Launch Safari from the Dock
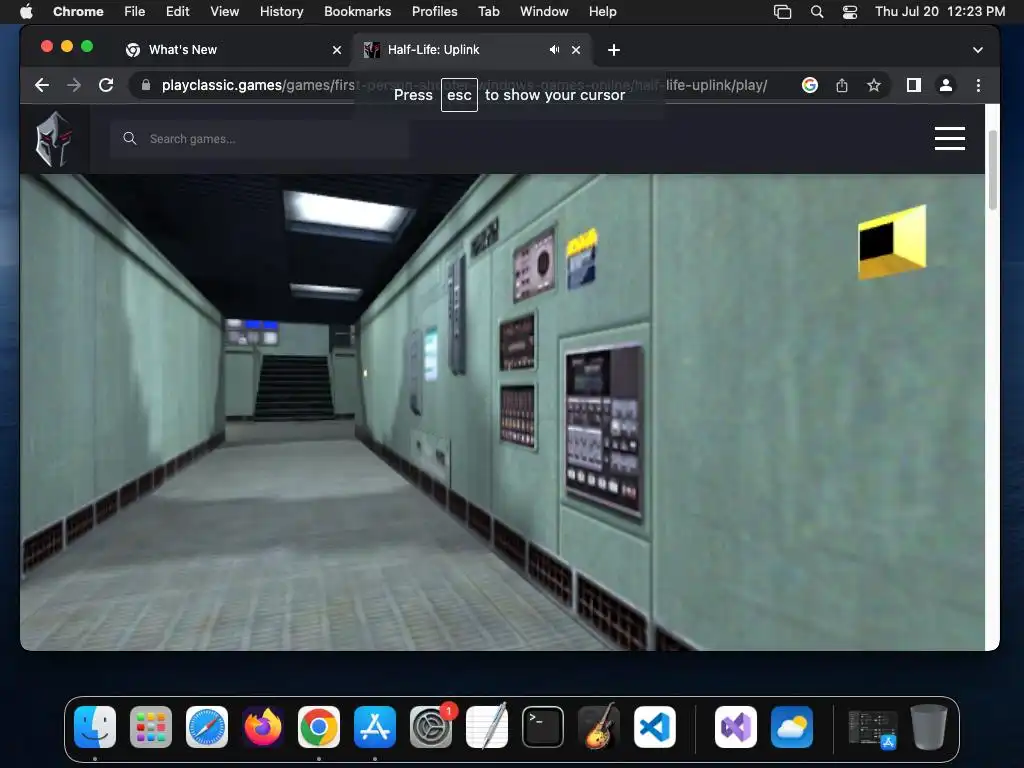Screen dimensions: 1024x768 pyautogui.click(x=207, y=727)
